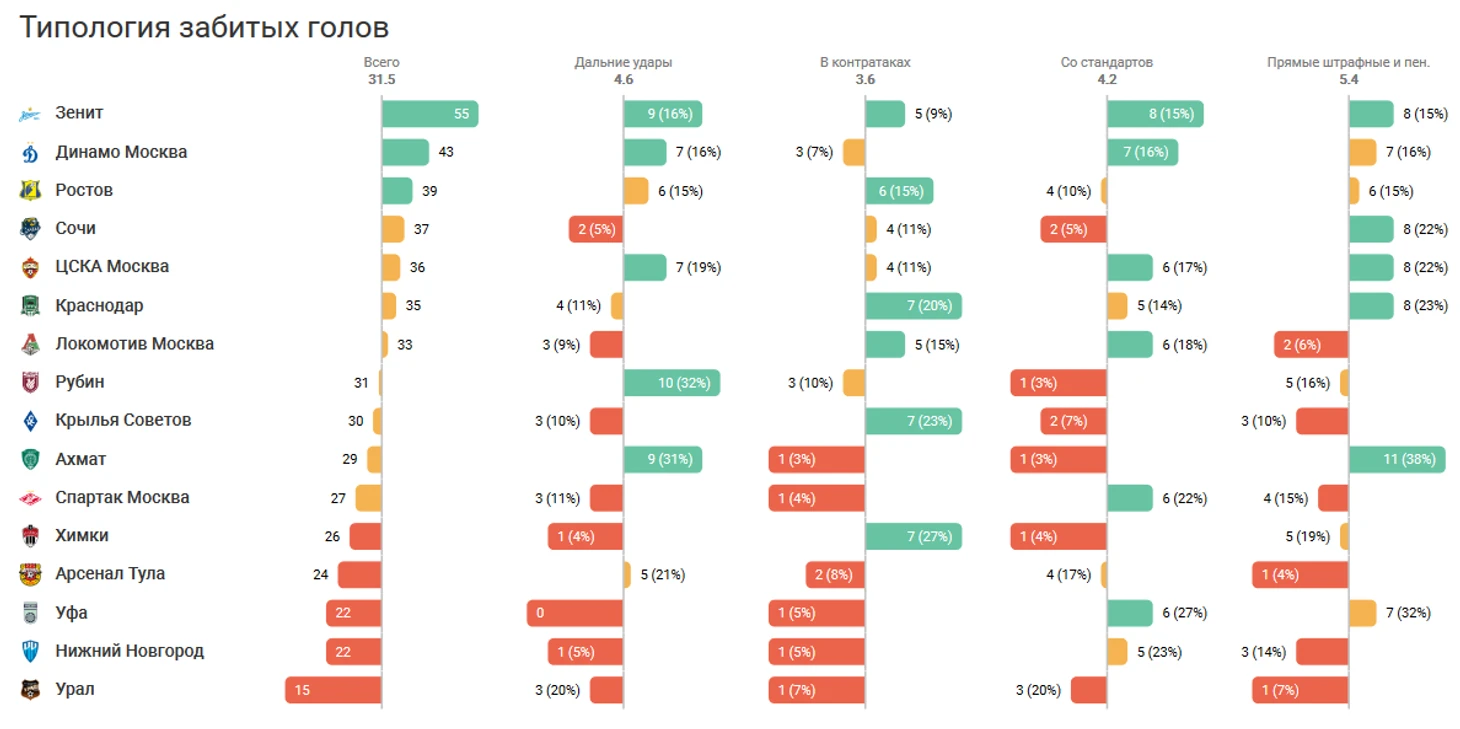Click the Lokomotiv Moscow logo
Viewport: 1460px width, 729px height.
(x=30, y=344)
